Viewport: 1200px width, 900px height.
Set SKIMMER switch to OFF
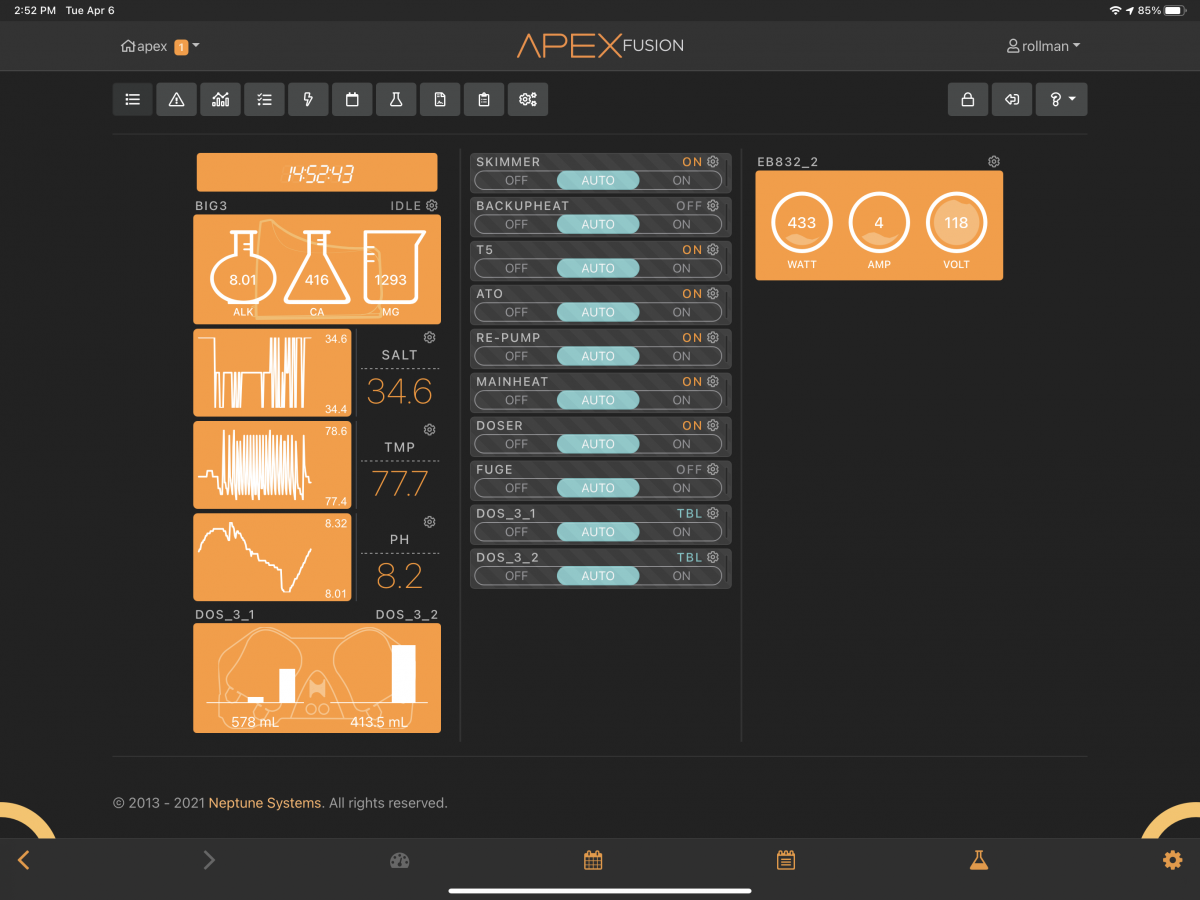coord(516,181)
